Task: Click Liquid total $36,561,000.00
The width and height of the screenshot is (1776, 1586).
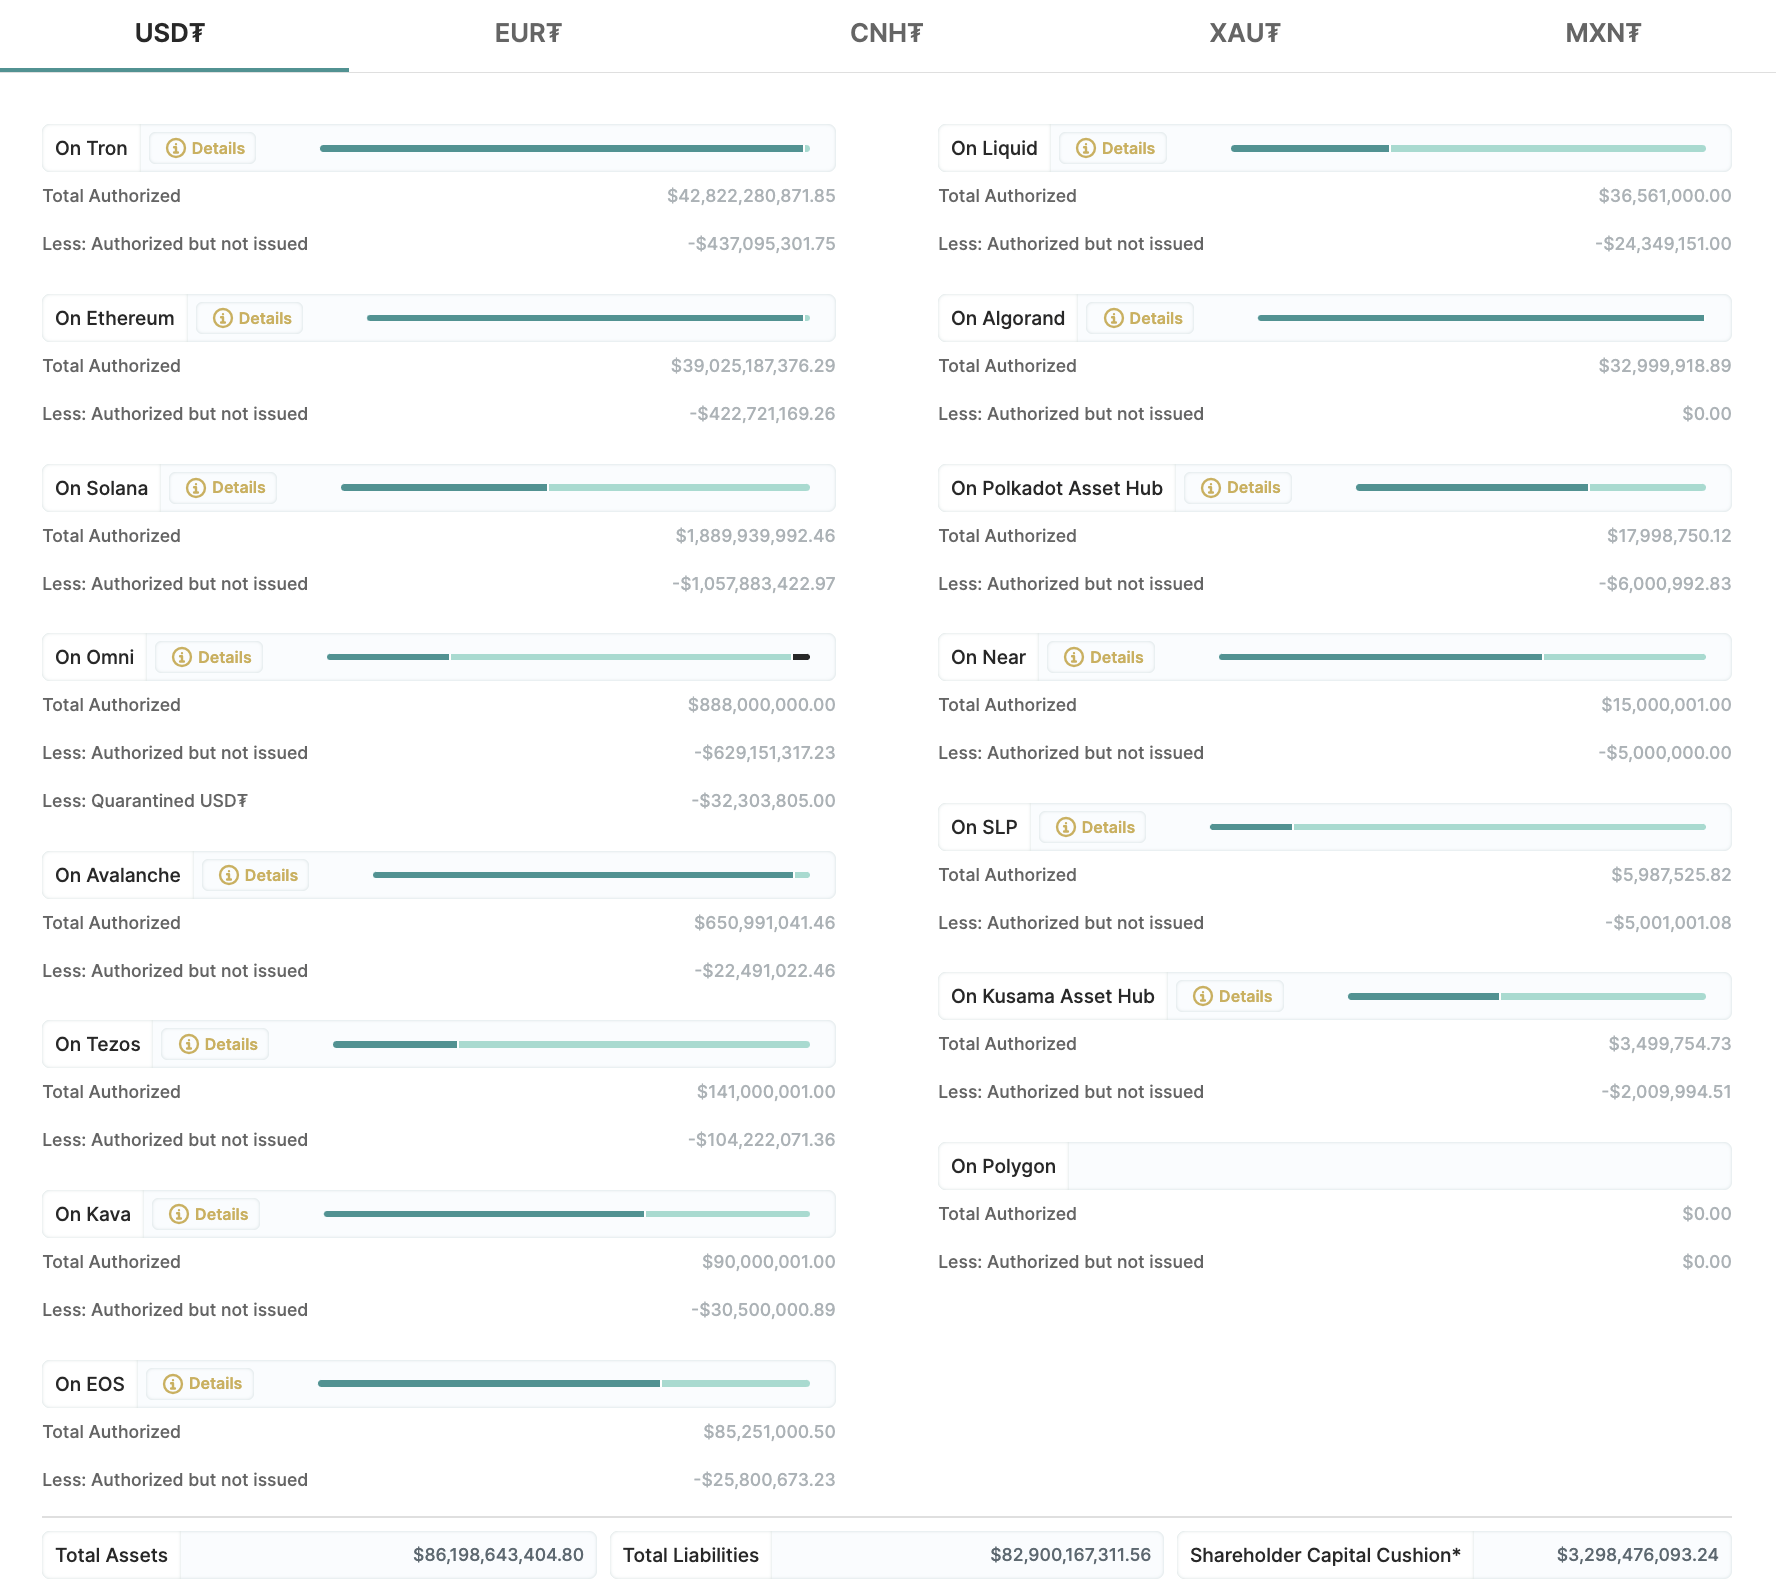Action: 1665,196
